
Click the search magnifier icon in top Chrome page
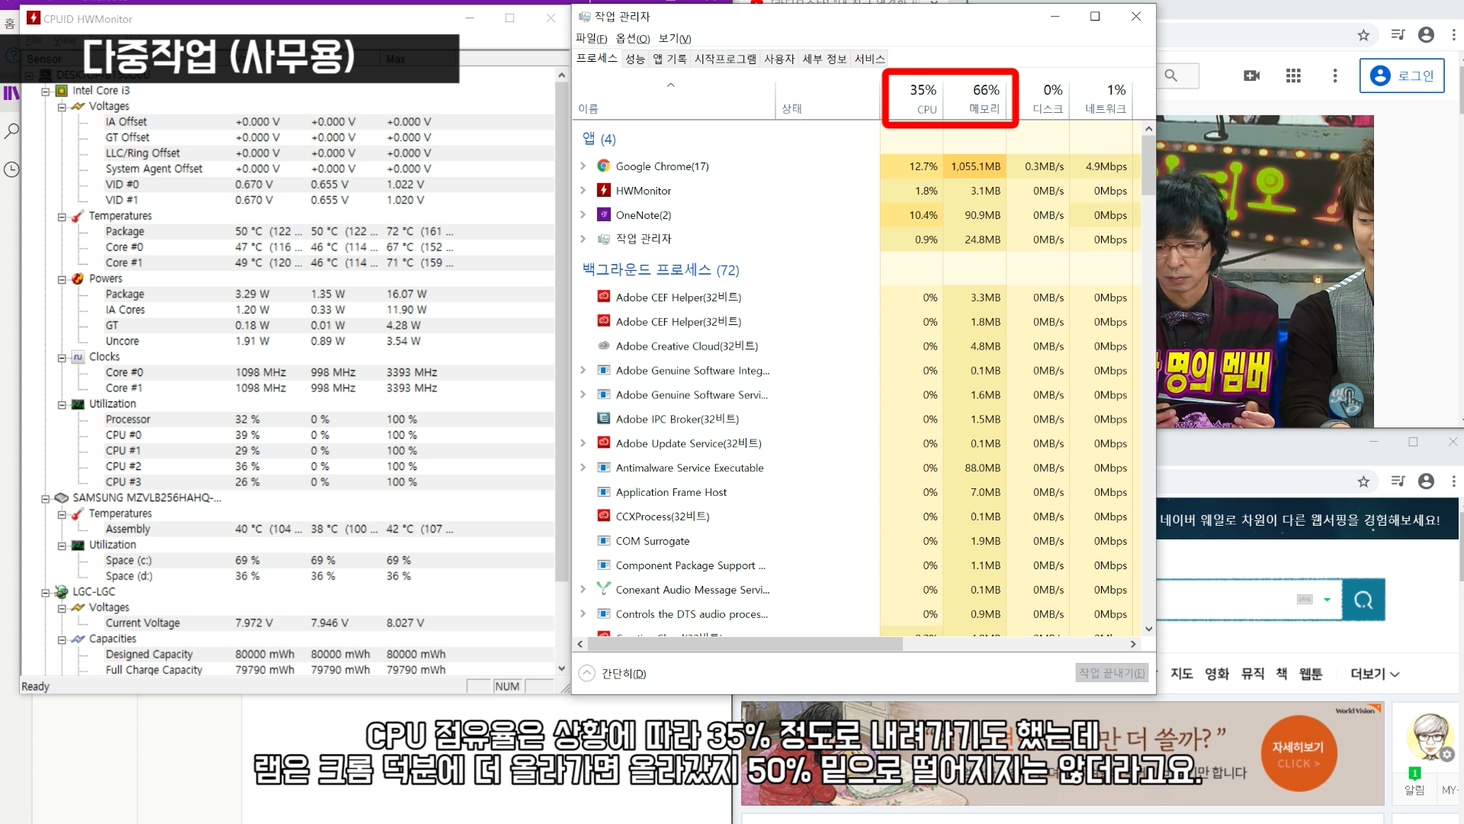tap(1171, 76)
